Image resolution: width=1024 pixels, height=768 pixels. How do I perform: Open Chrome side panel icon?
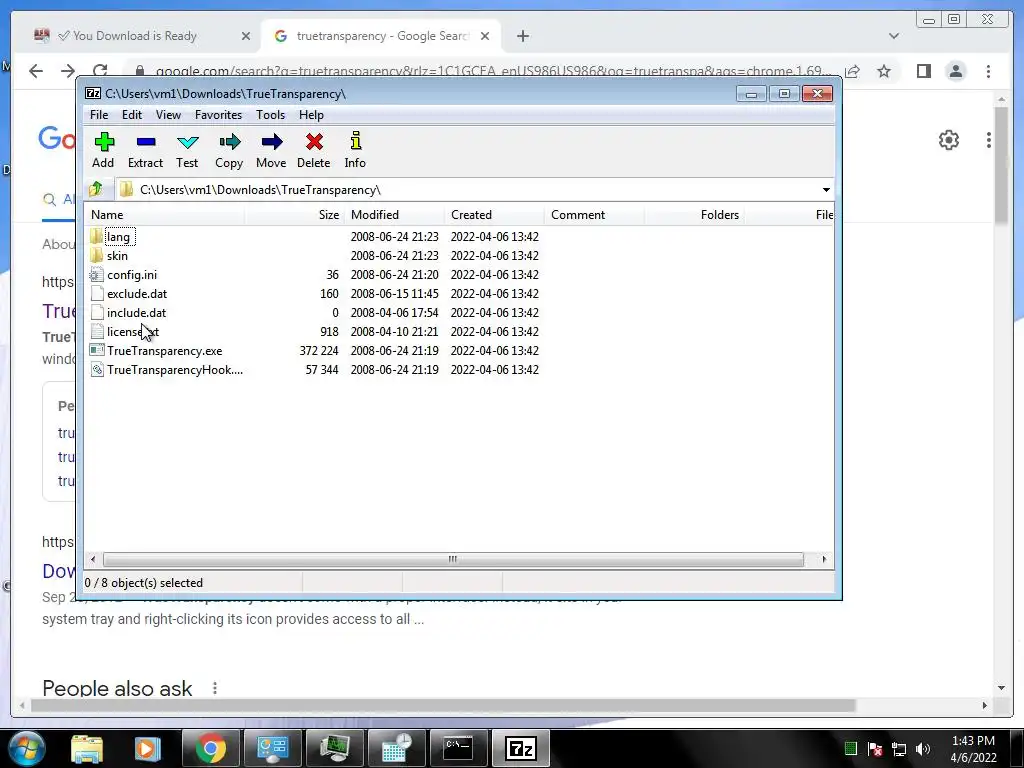[923, 71]
